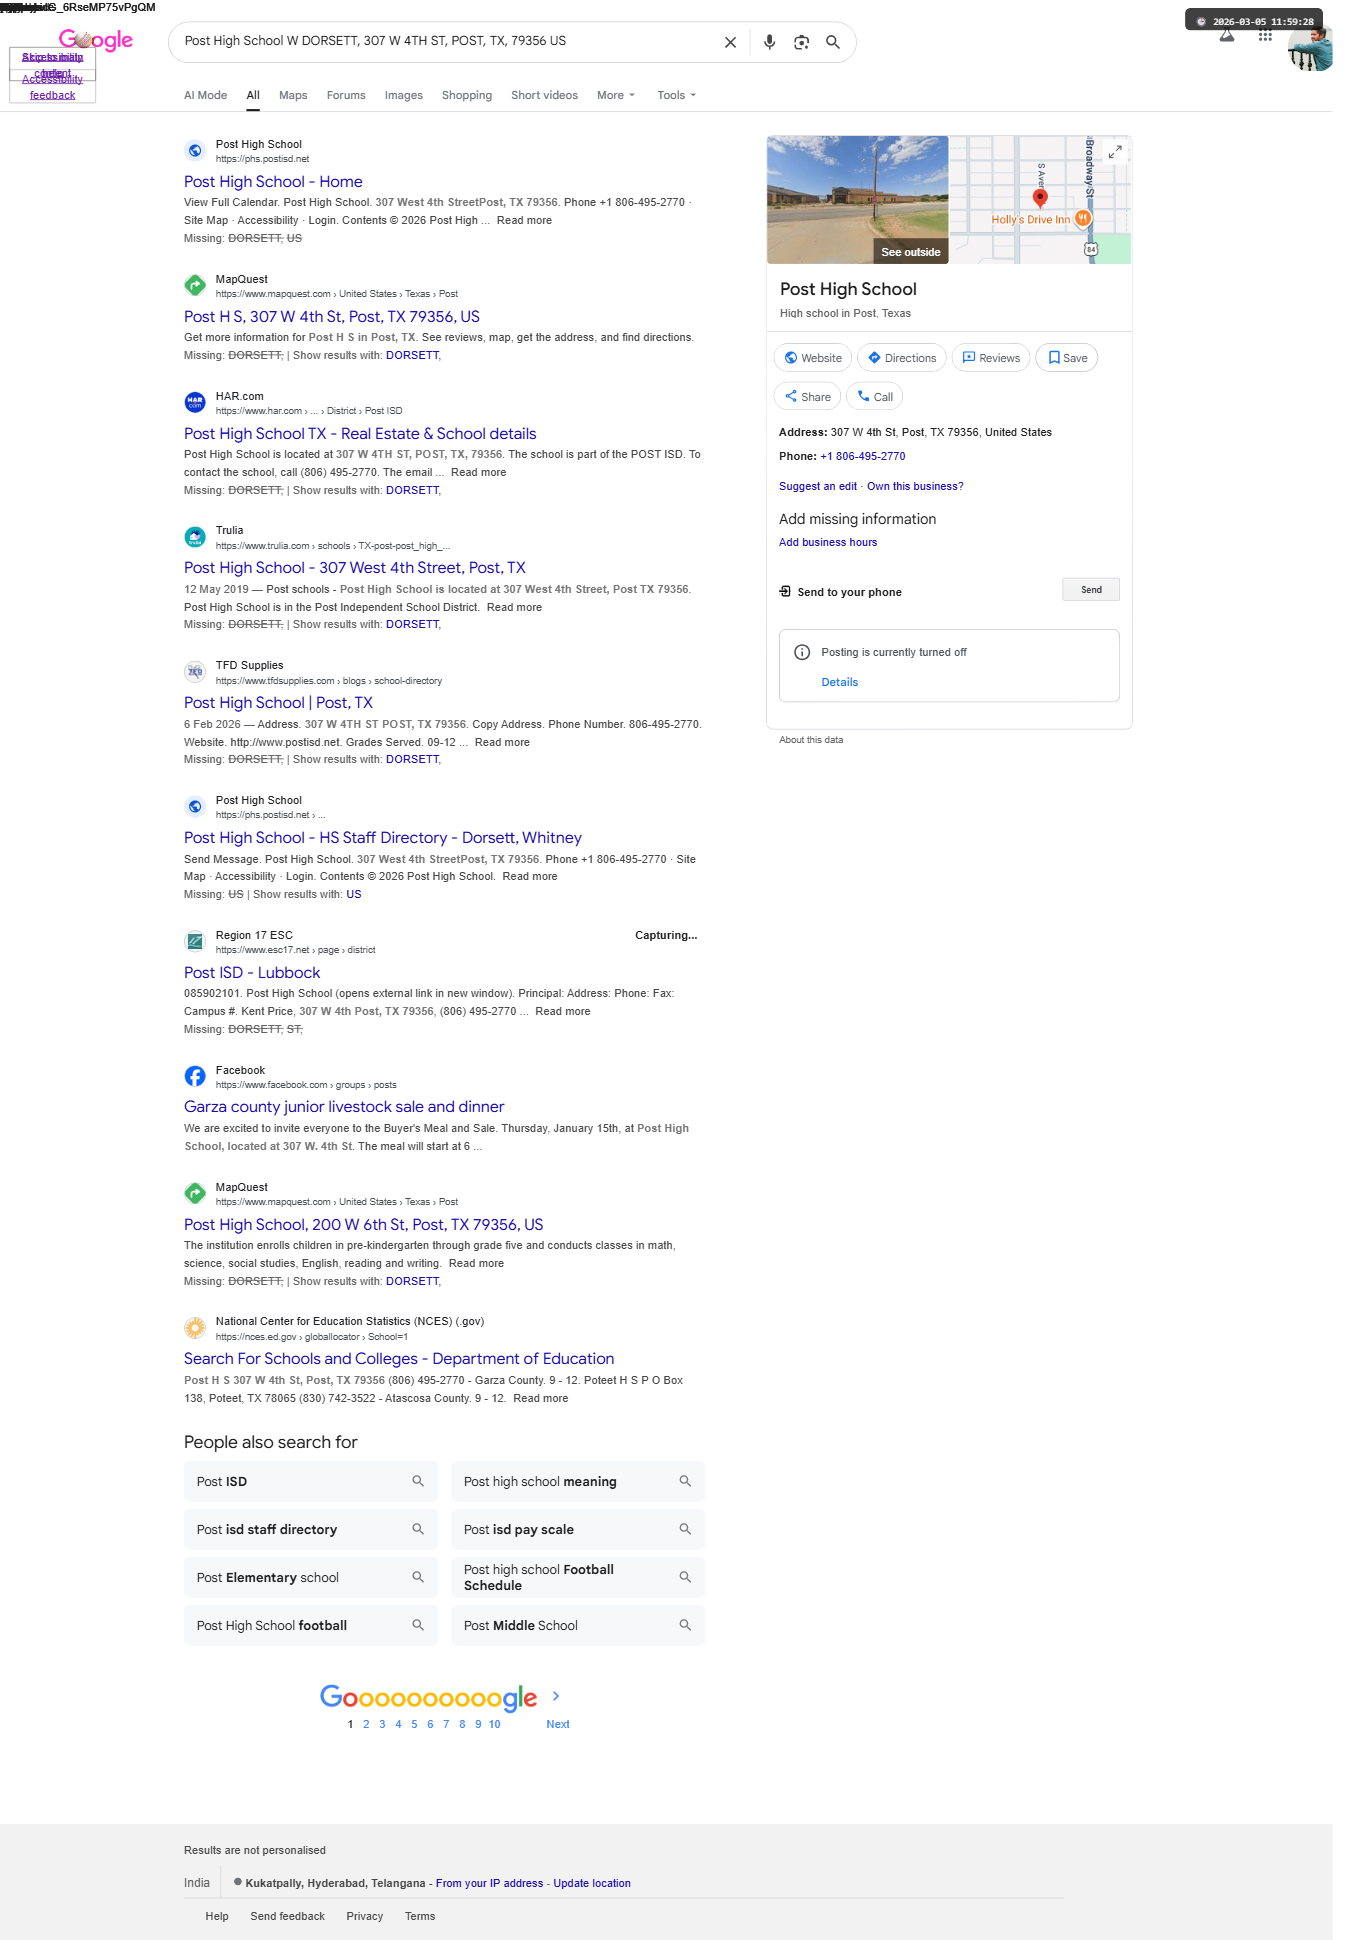Click search icon beside Post Elementary school
This screenshot has height=1940, width=1348.
418,1577
